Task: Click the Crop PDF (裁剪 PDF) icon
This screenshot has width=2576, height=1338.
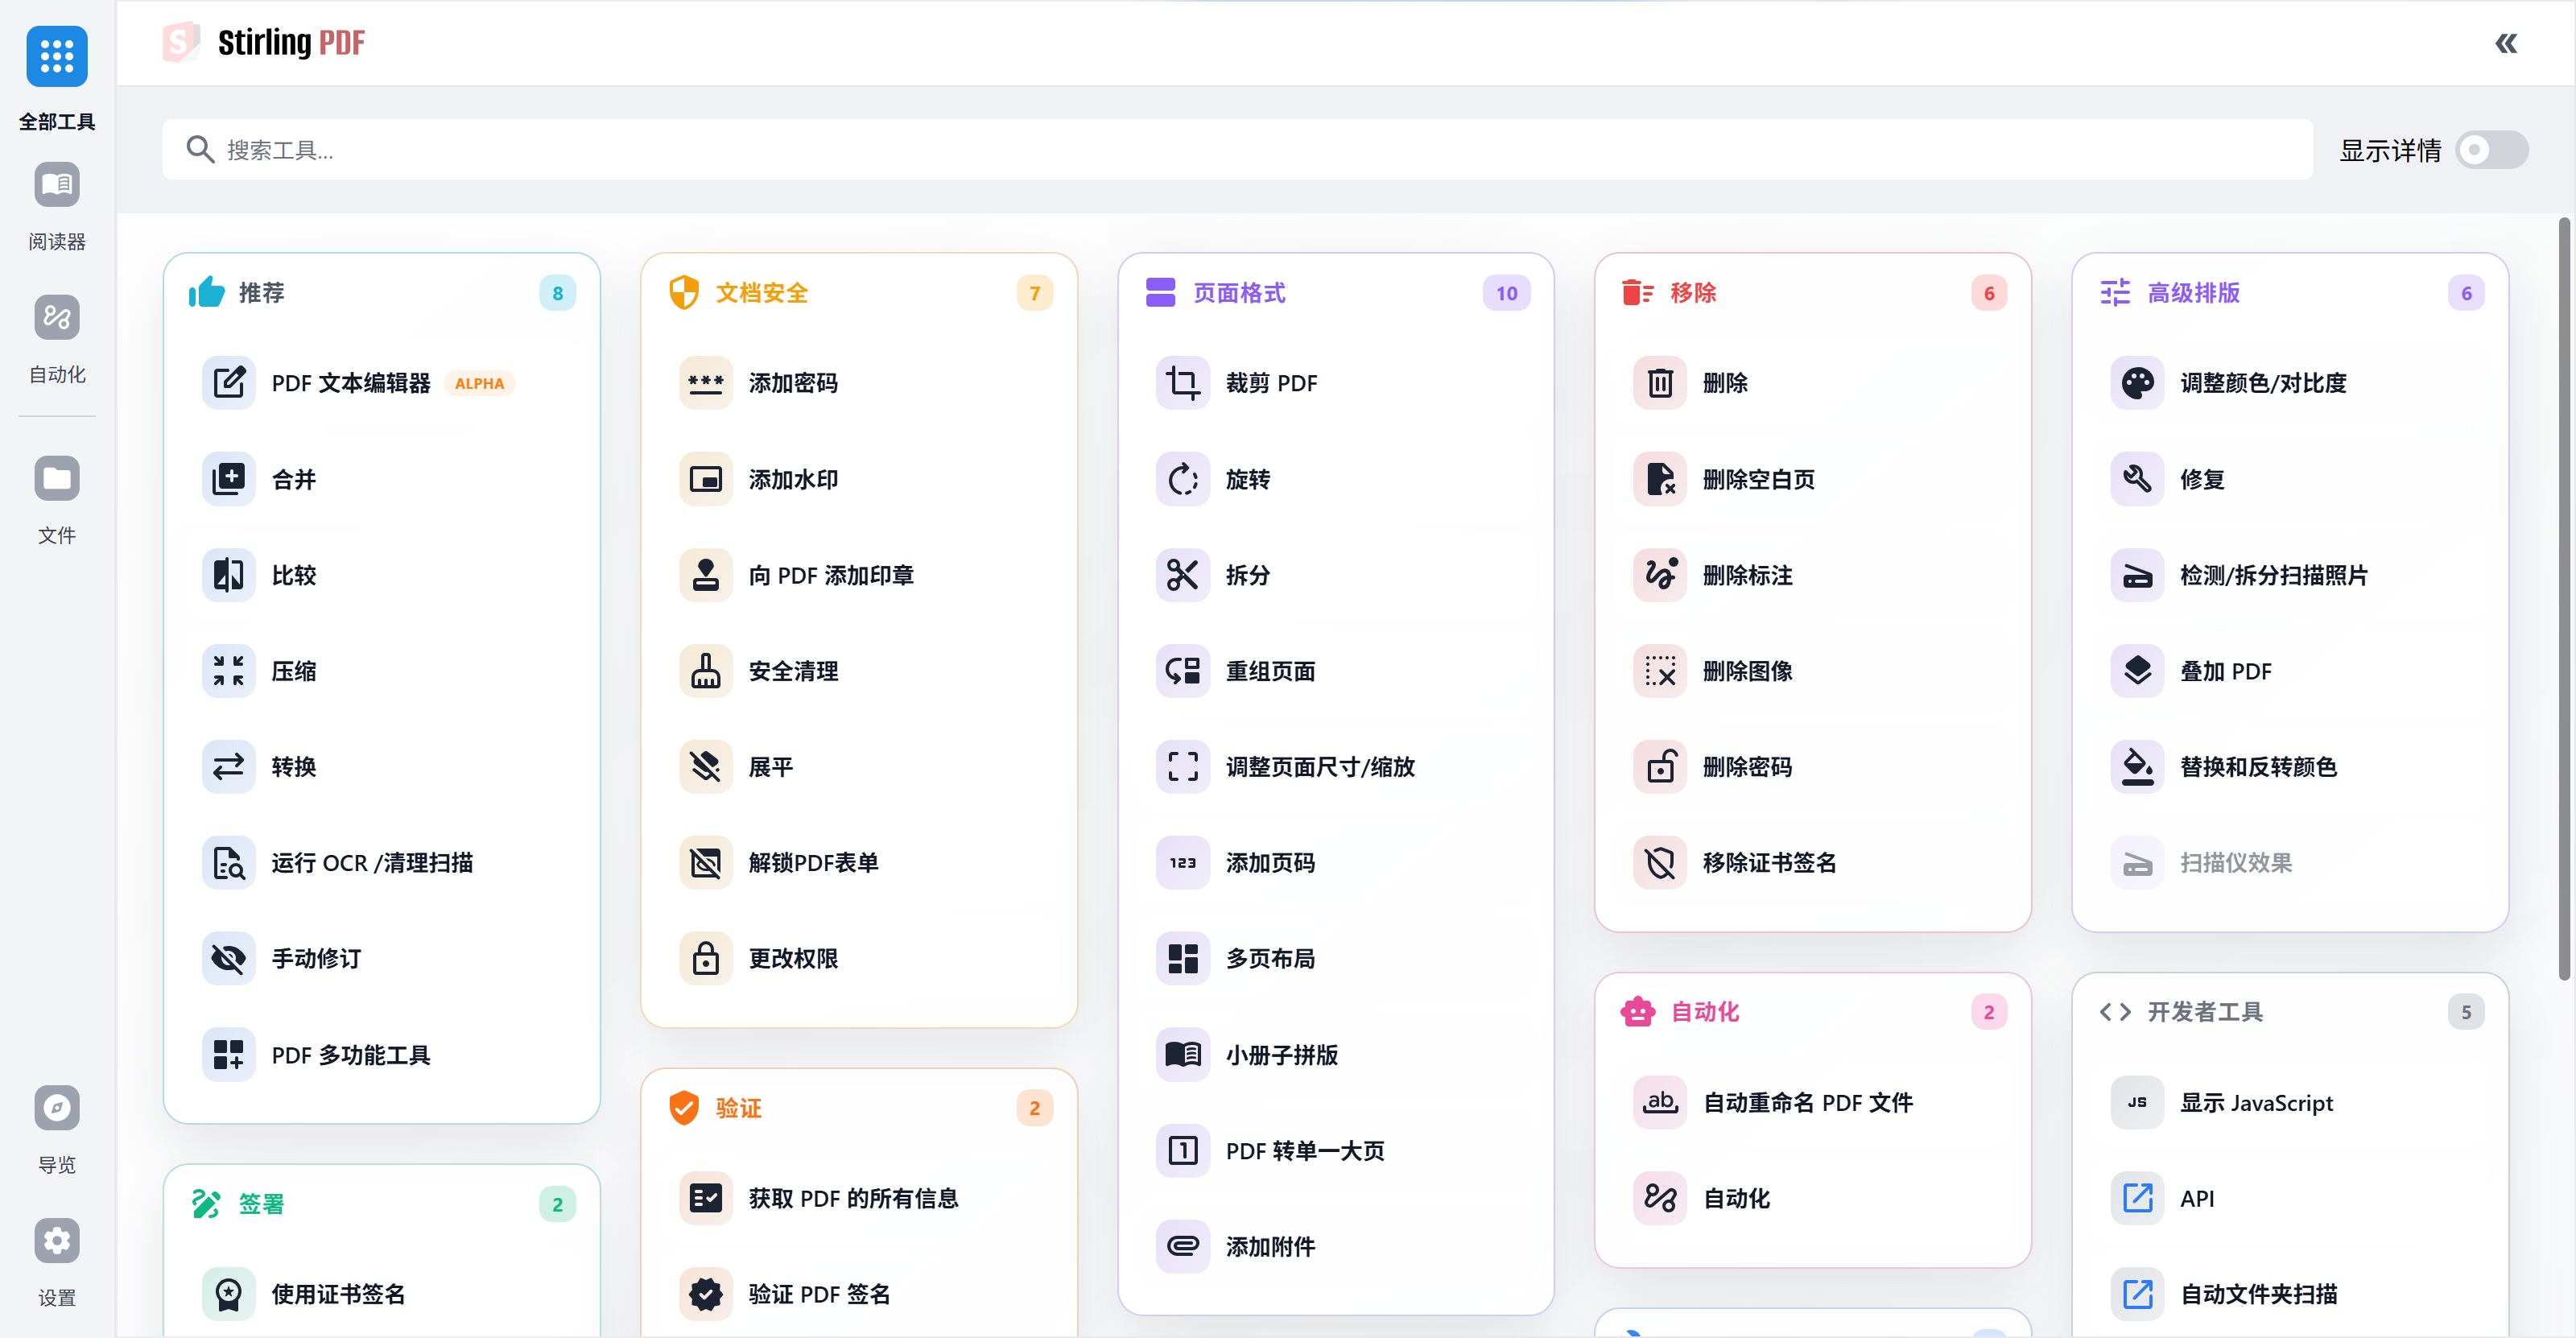Action: pyautogui.click(x=1182, y=383)
